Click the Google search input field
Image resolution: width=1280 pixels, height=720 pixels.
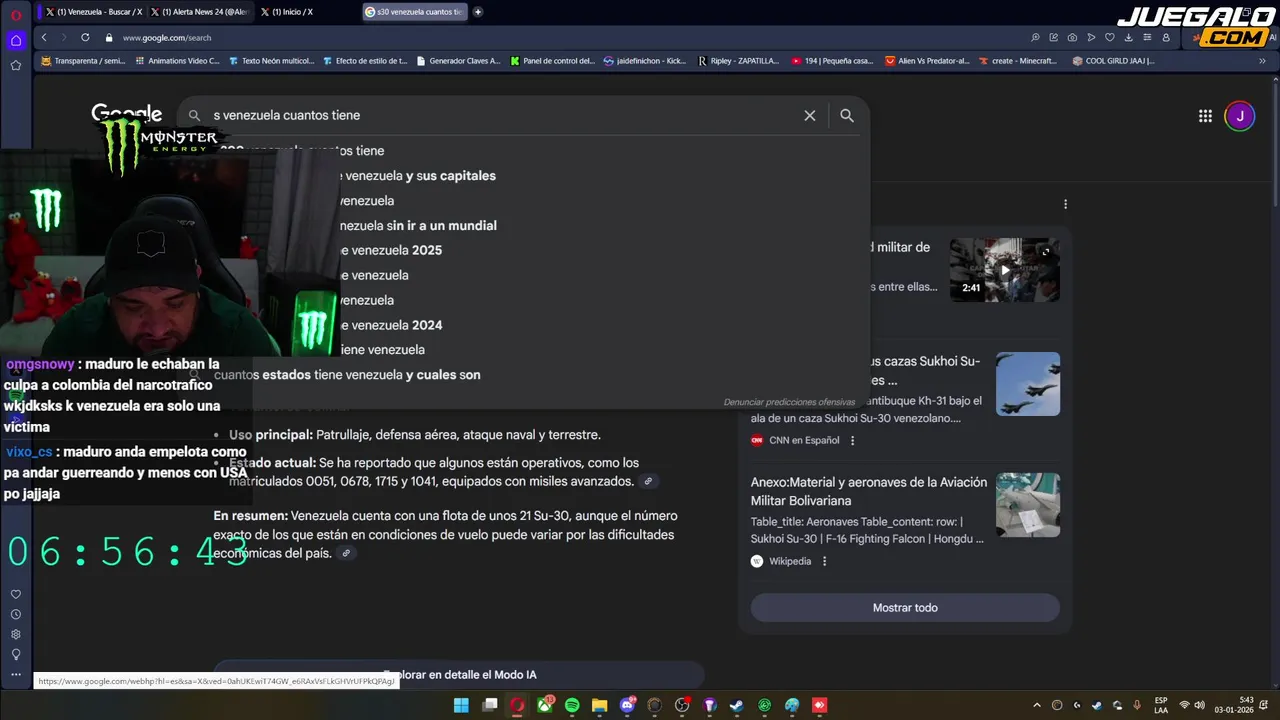500,115
